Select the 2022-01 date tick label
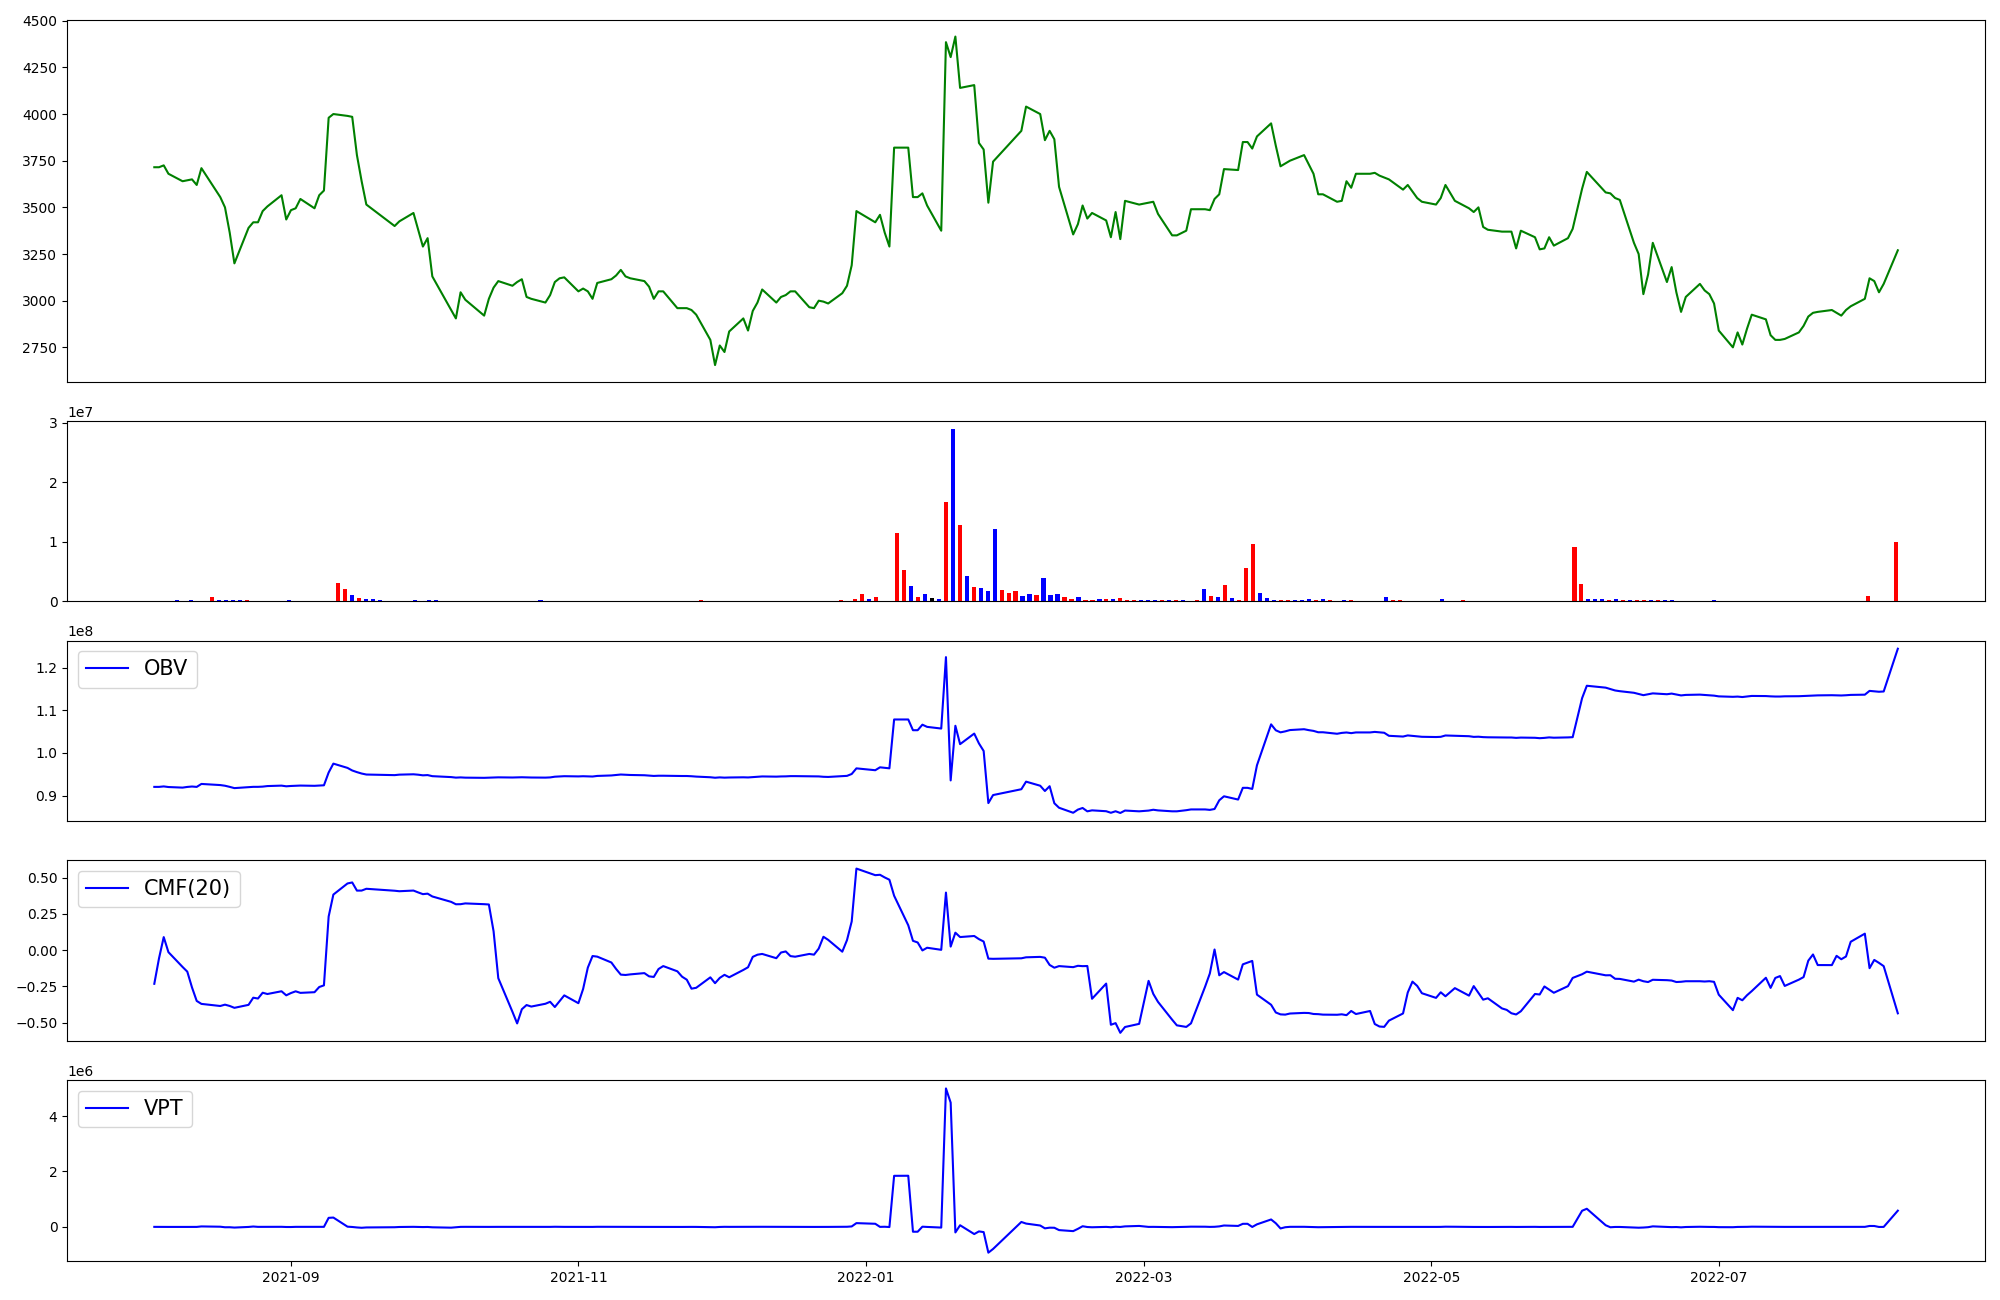This screenshot has width=2000, height=1300. (865, 1277)
